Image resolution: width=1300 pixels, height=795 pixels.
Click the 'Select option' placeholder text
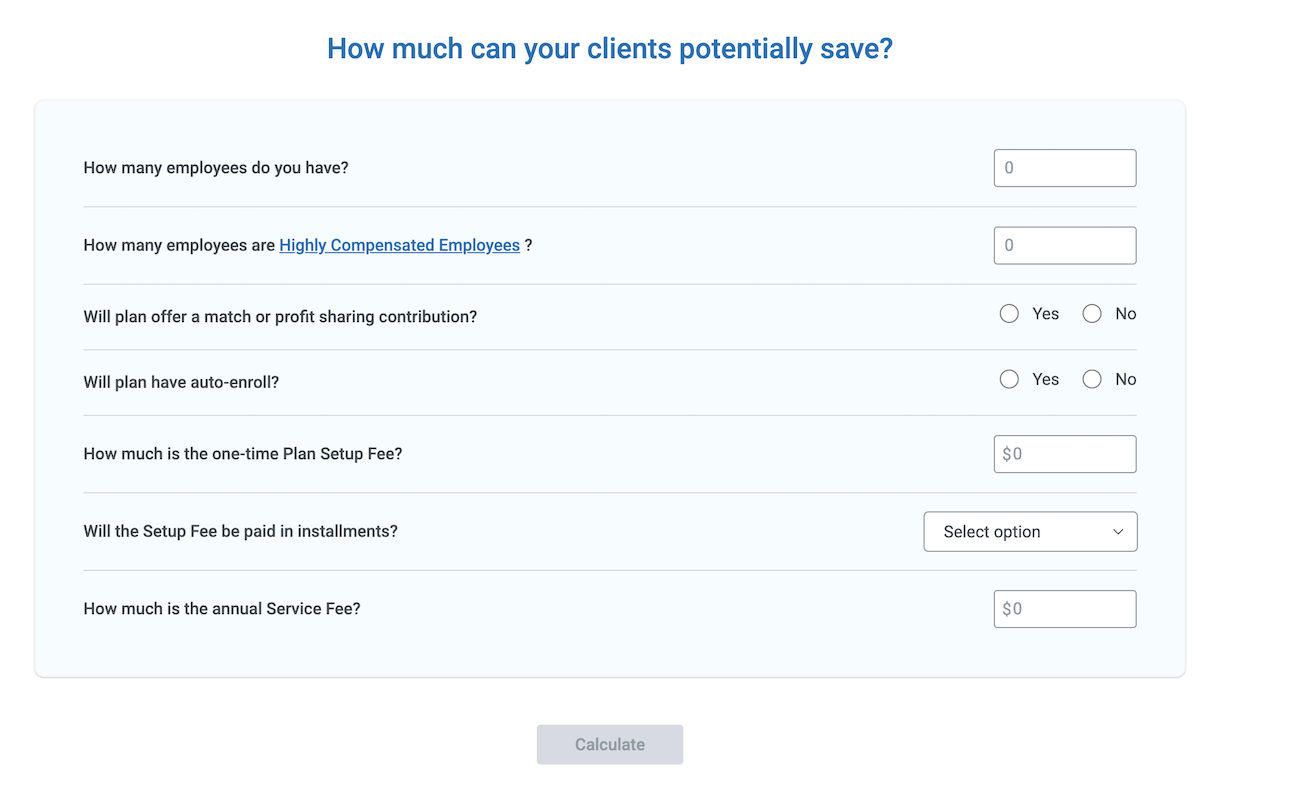(x=992, y=532)
